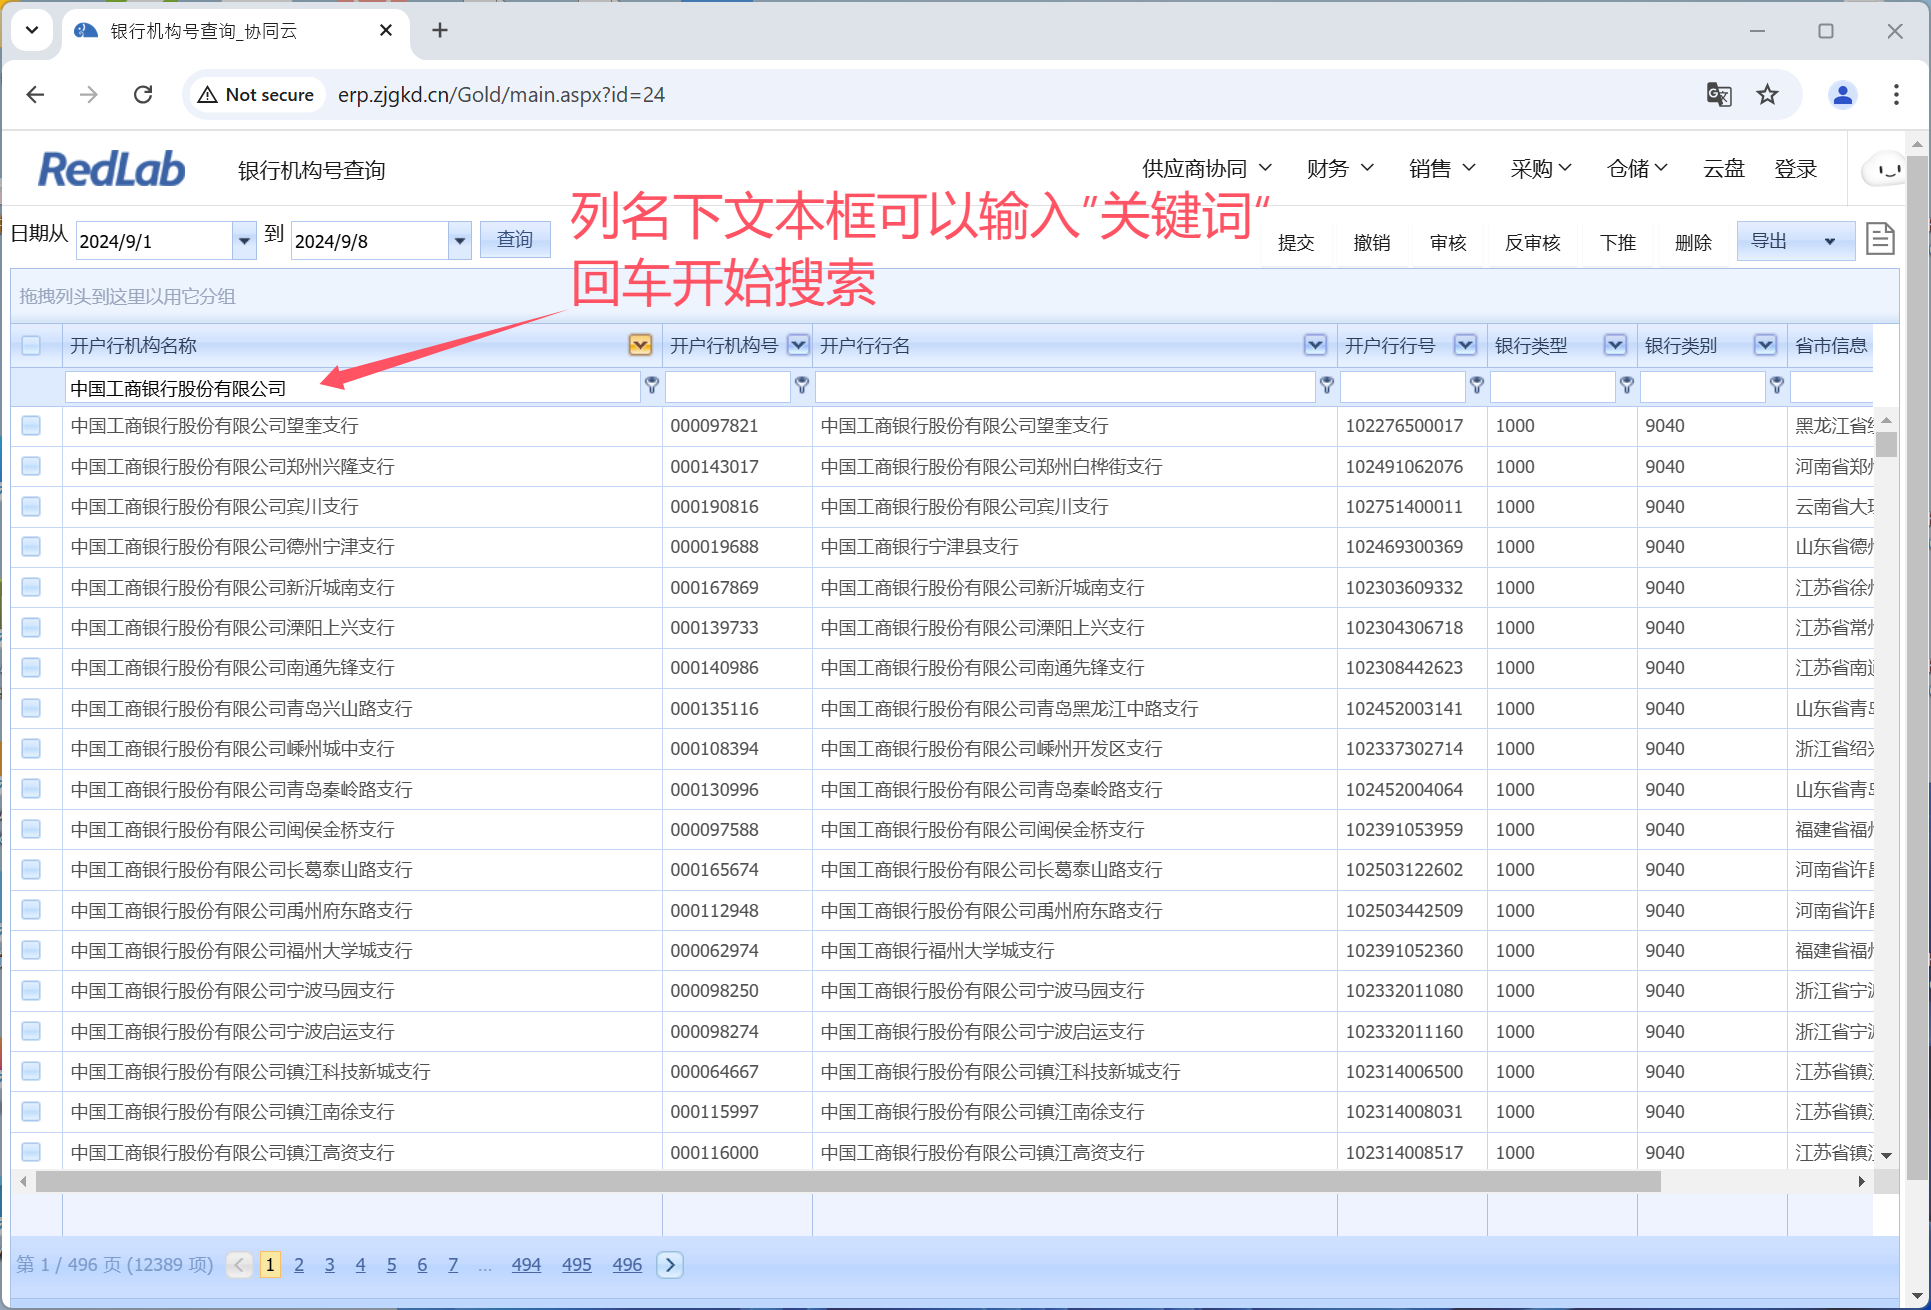Screen dimensions: 1931x1310
Task: Open the 仓储 menu
Action: [x=1637, y=169]
